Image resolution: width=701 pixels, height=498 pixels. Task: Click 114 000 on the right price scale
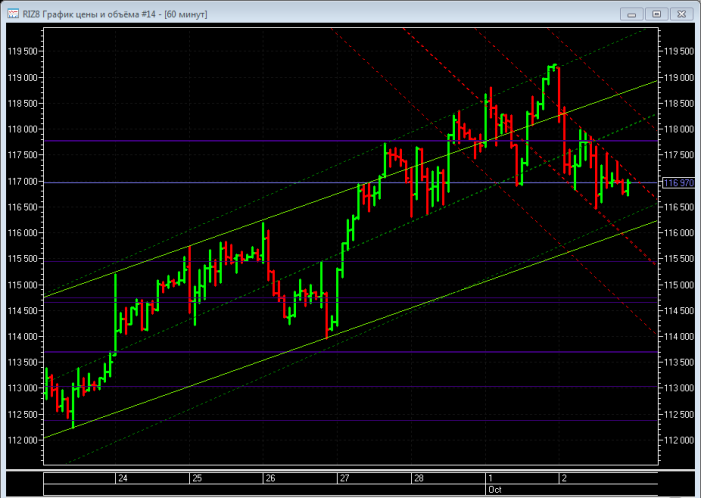point(679,337)
